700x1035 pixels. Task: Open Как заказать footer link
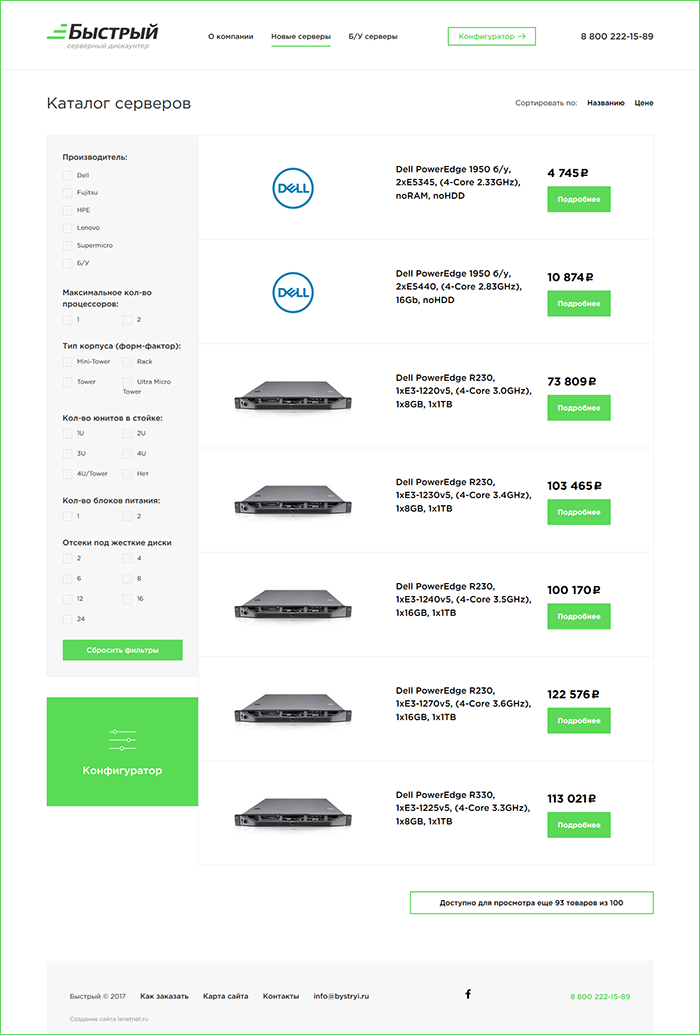164,996
